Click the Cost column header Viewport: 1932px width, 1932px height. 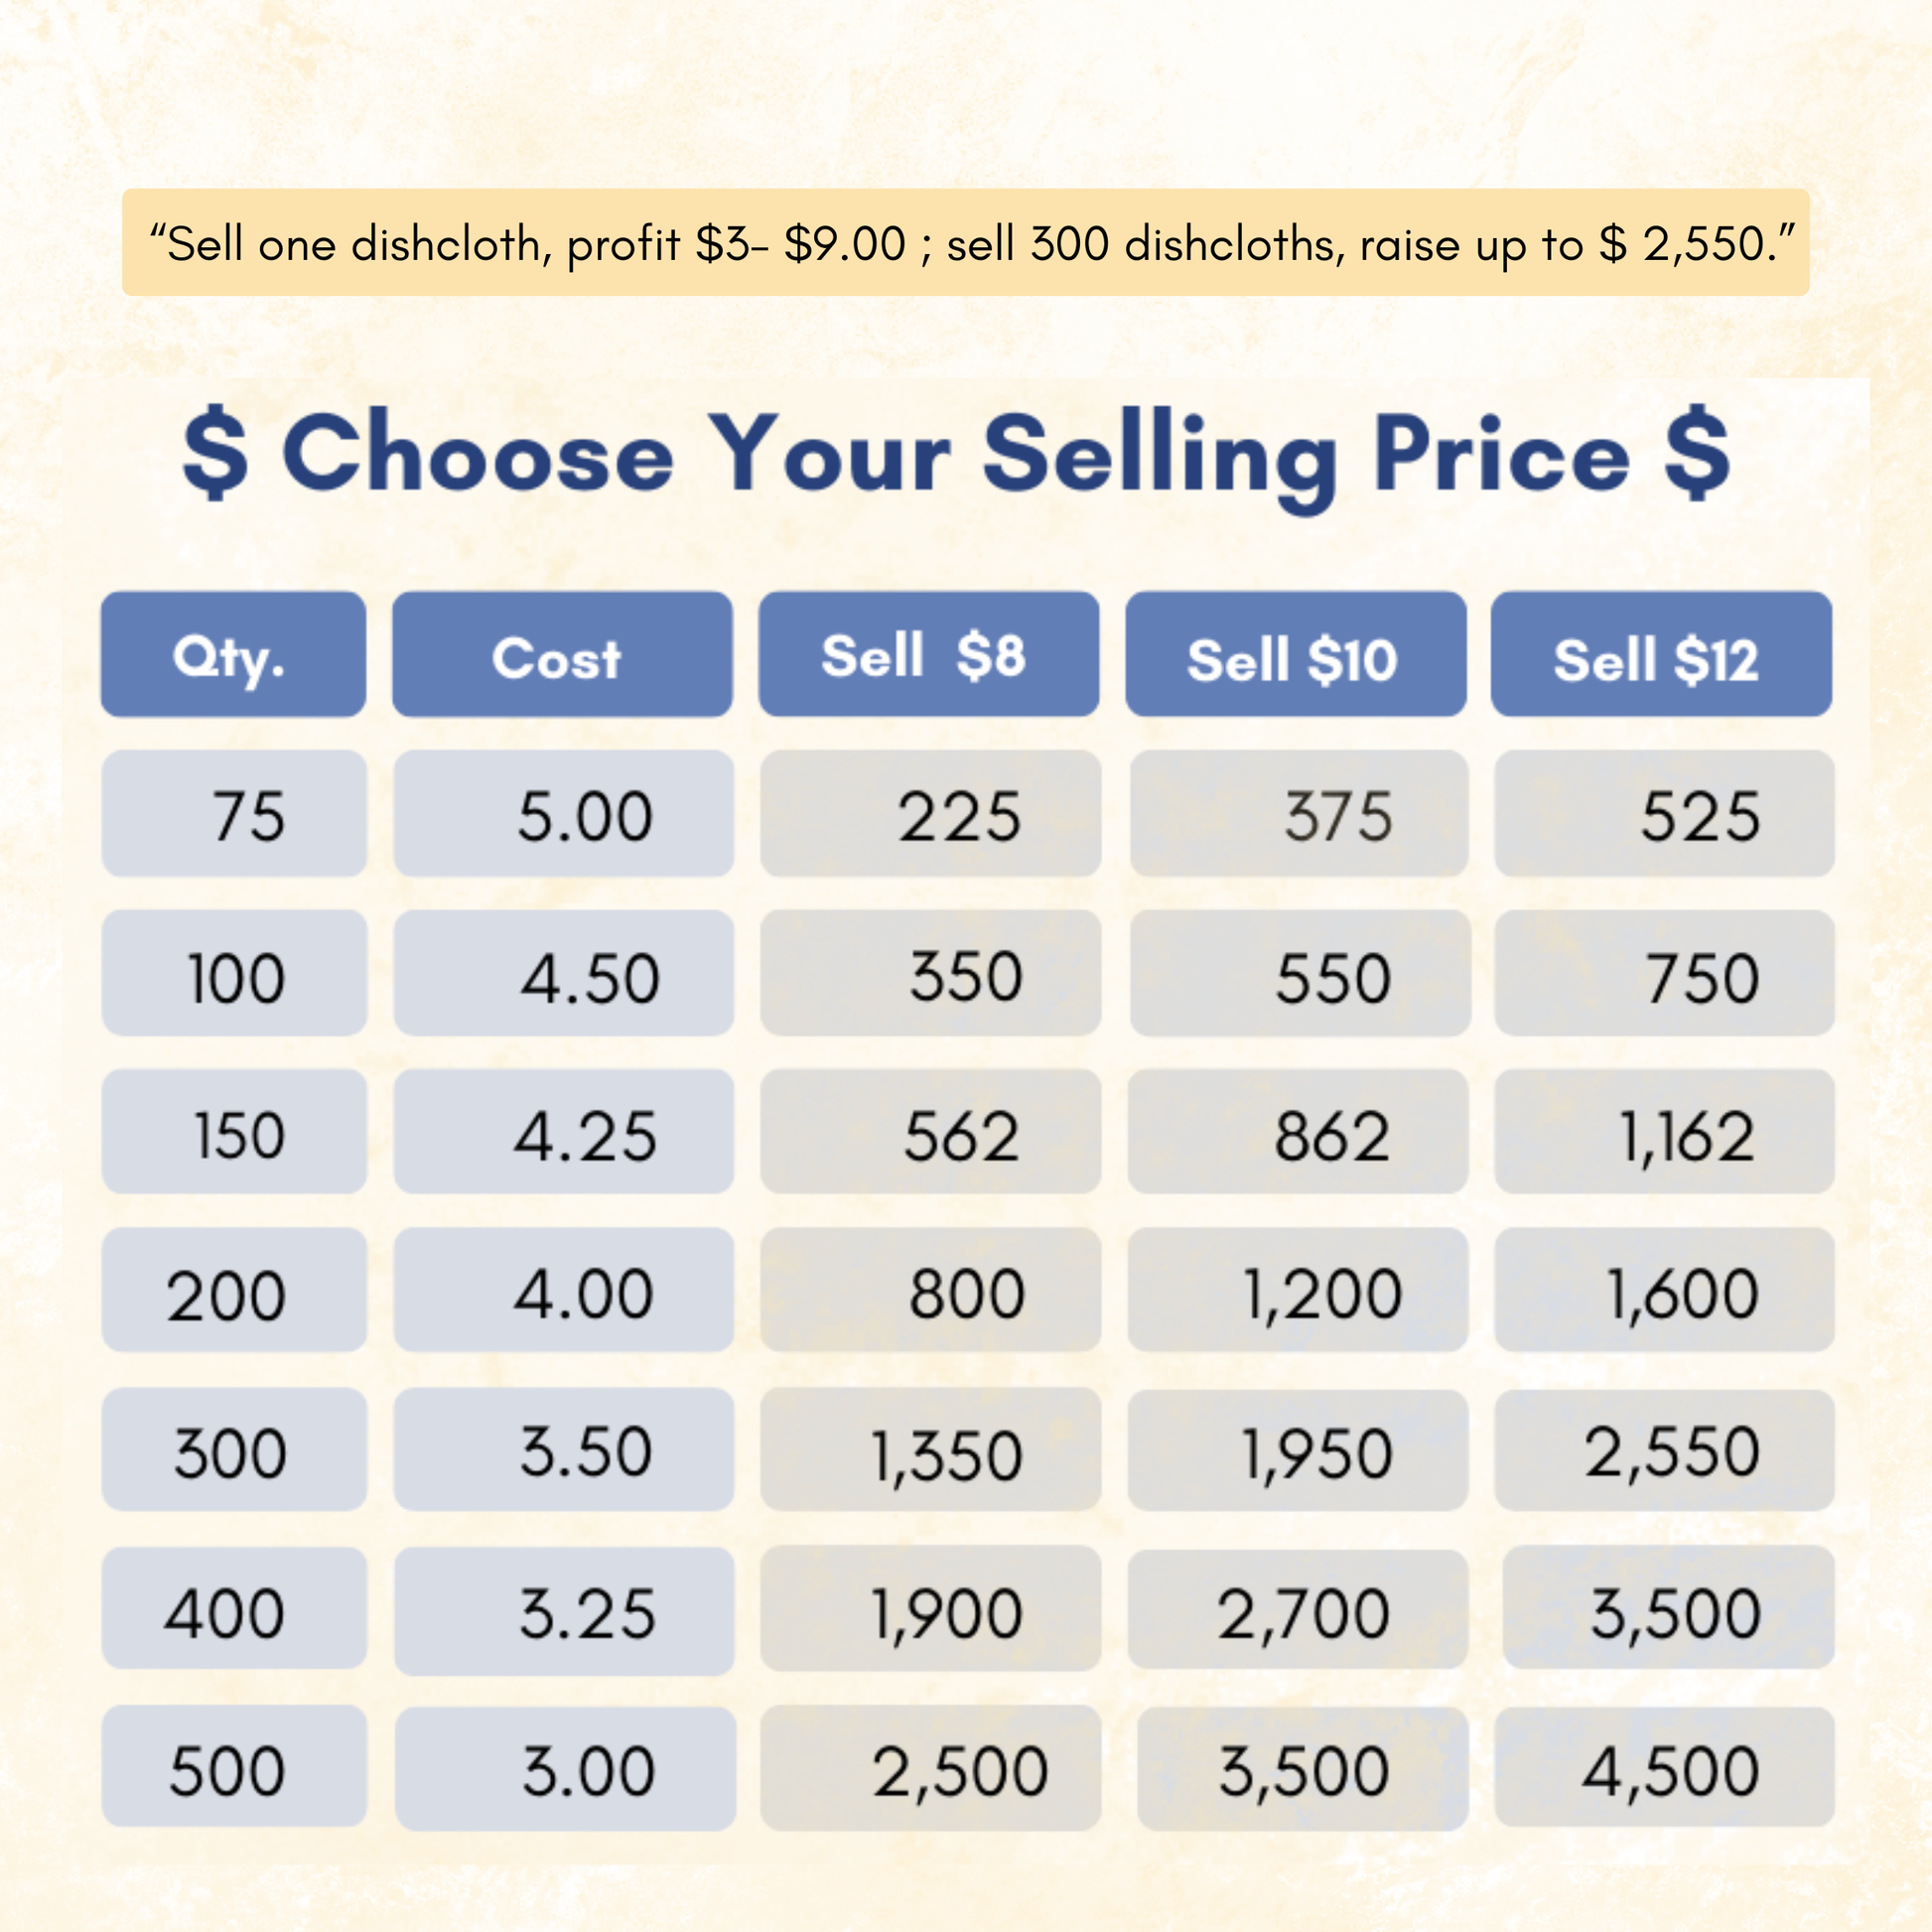click(561, 654)
